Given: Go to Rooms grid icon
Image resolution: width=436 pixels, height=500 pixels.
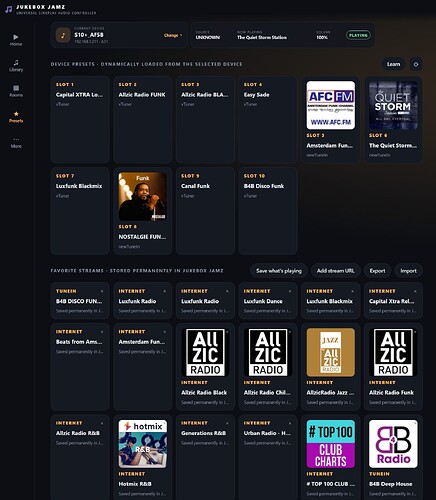Looking at the screenshot, I should coord(16,88).
